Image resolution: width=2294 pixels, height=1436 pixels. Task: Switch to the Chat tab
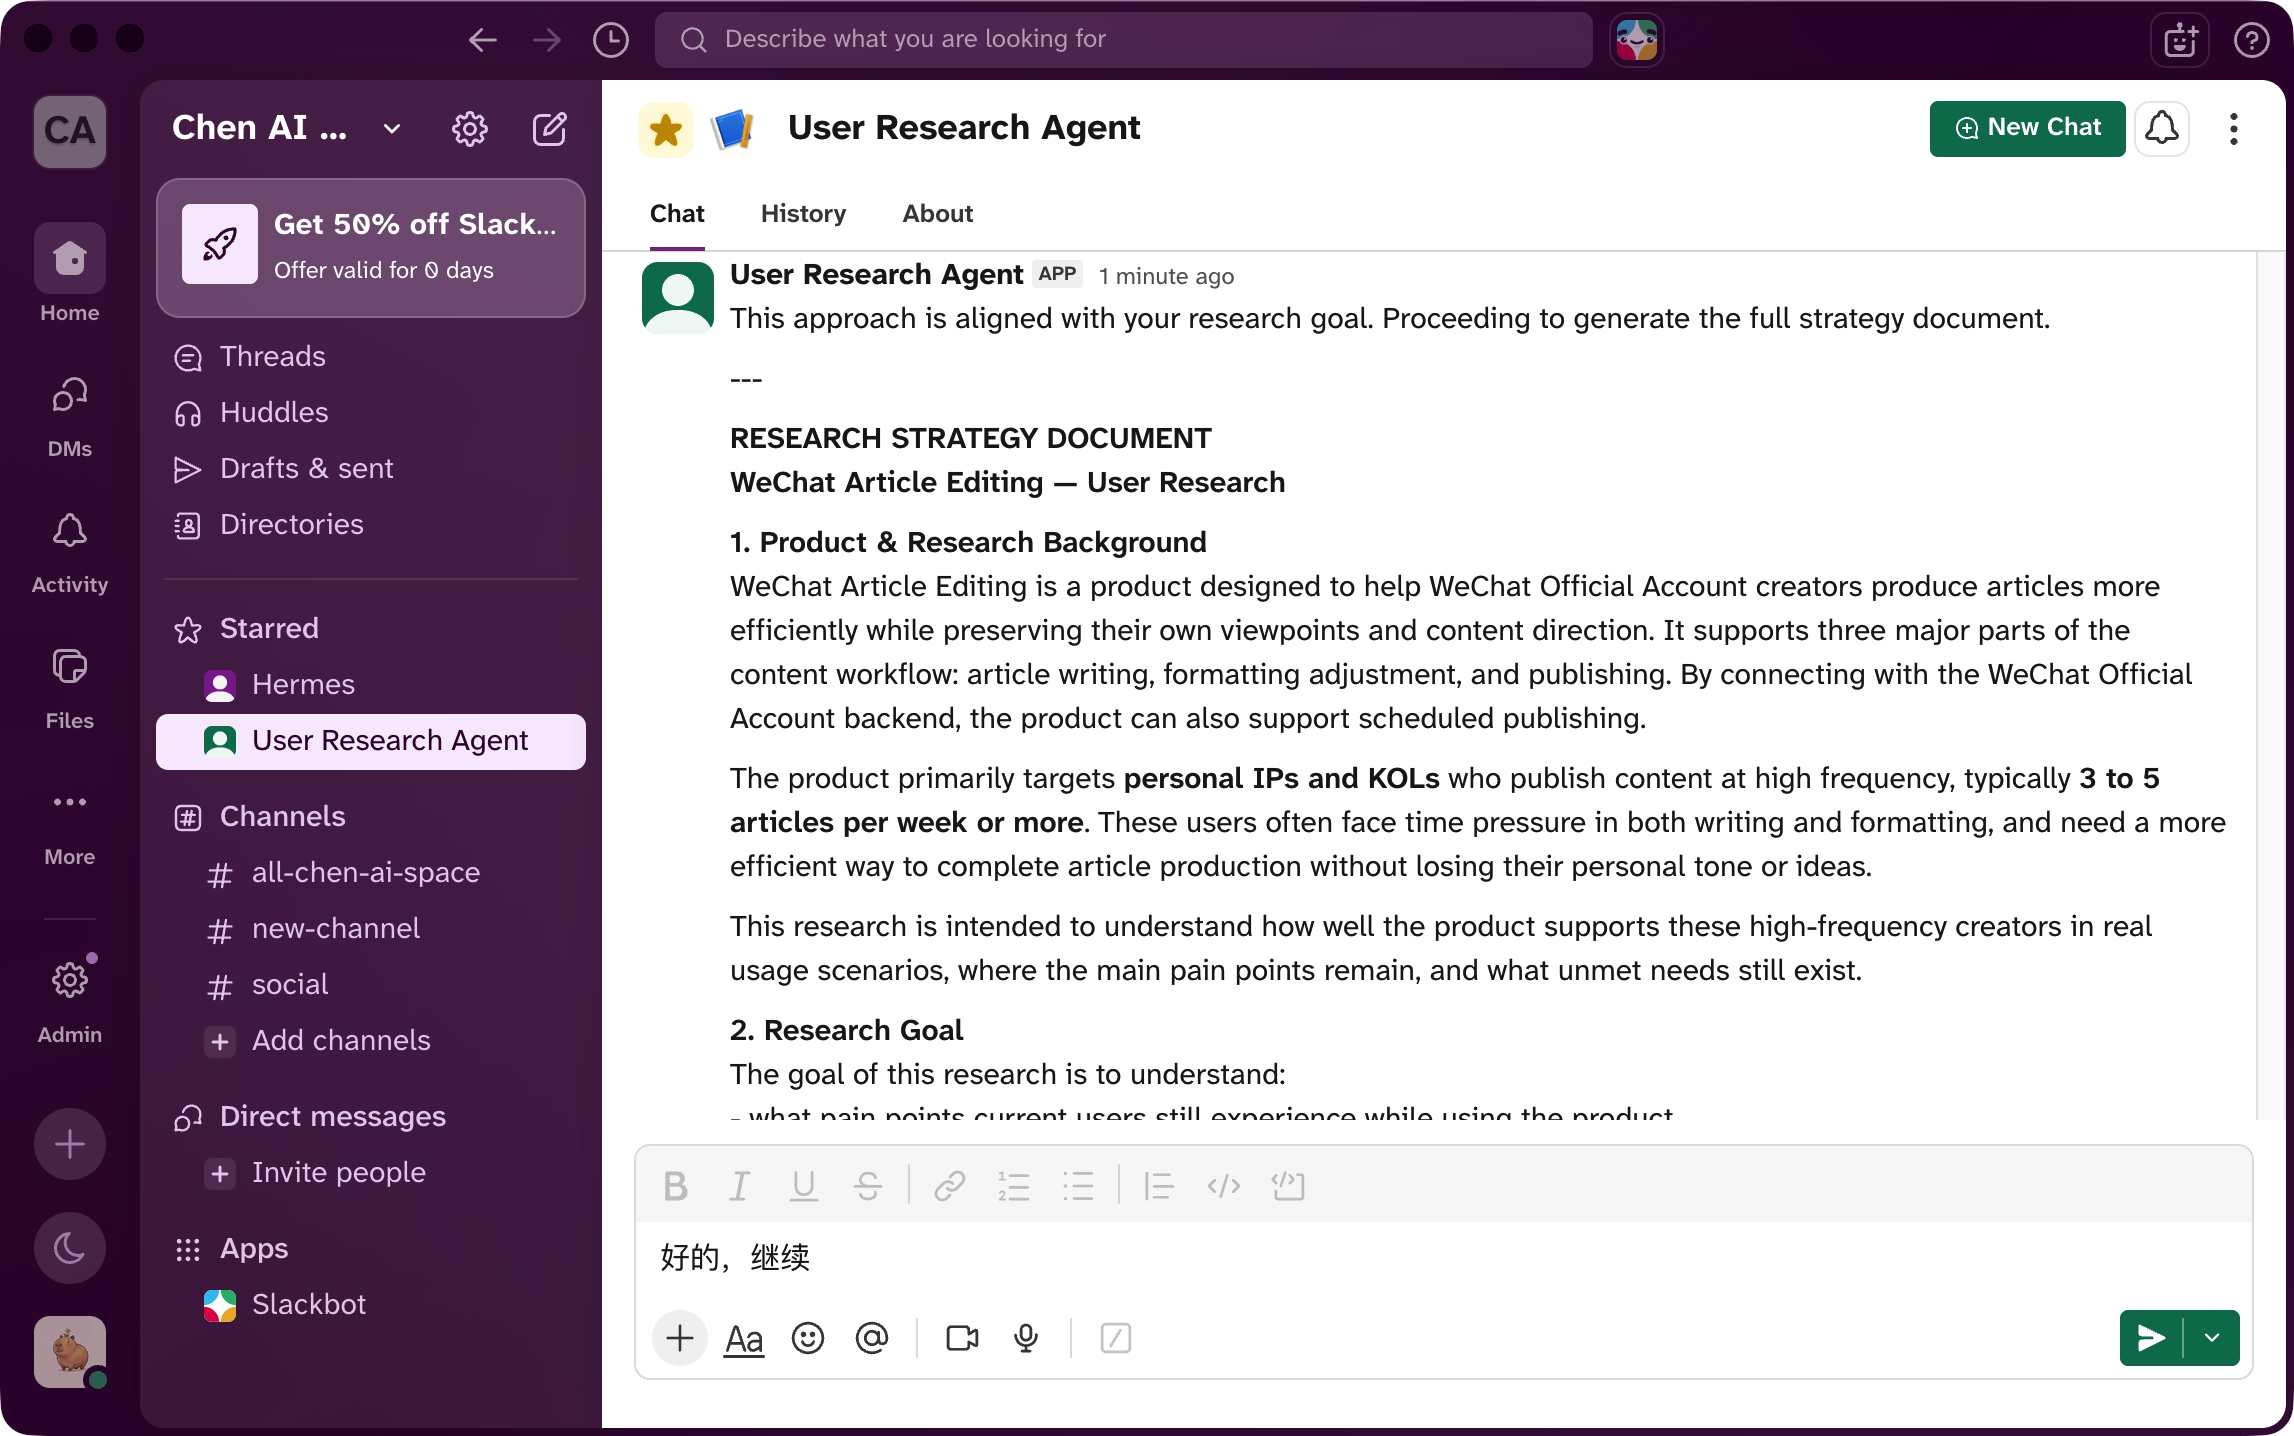(677, 214)
